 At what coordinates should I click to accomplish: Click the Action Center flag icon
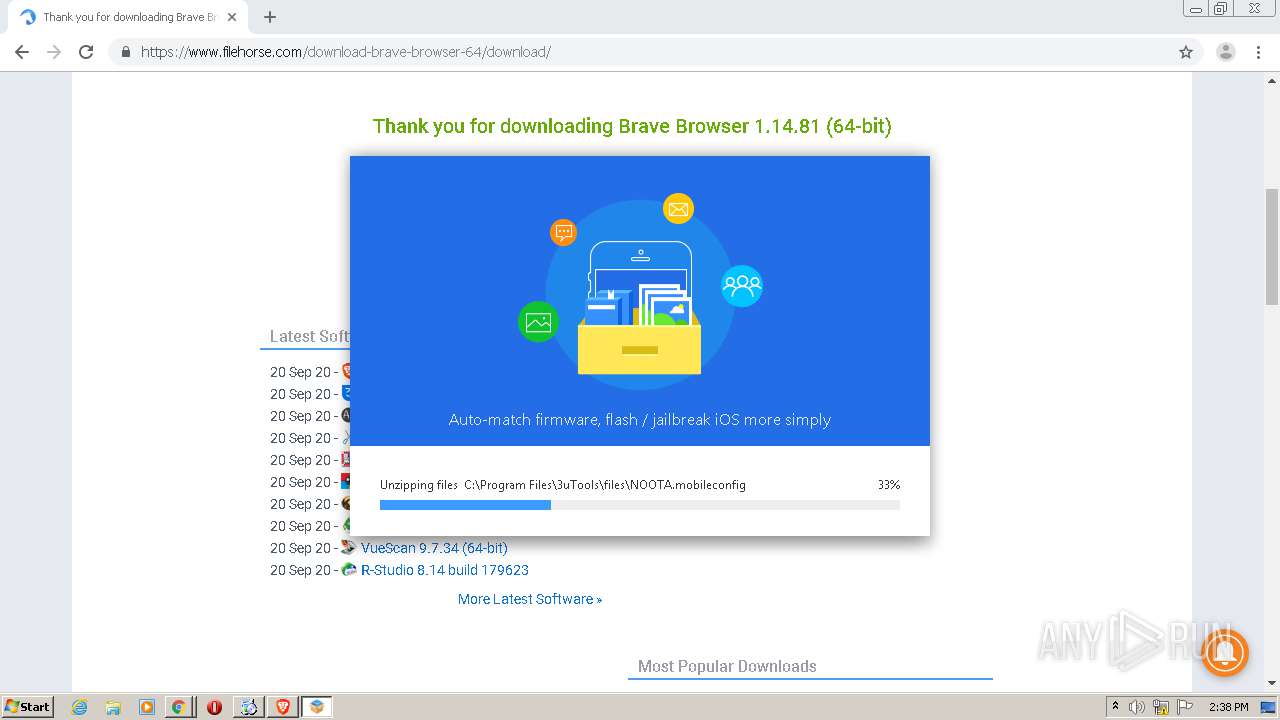(x=1185, y=707)
